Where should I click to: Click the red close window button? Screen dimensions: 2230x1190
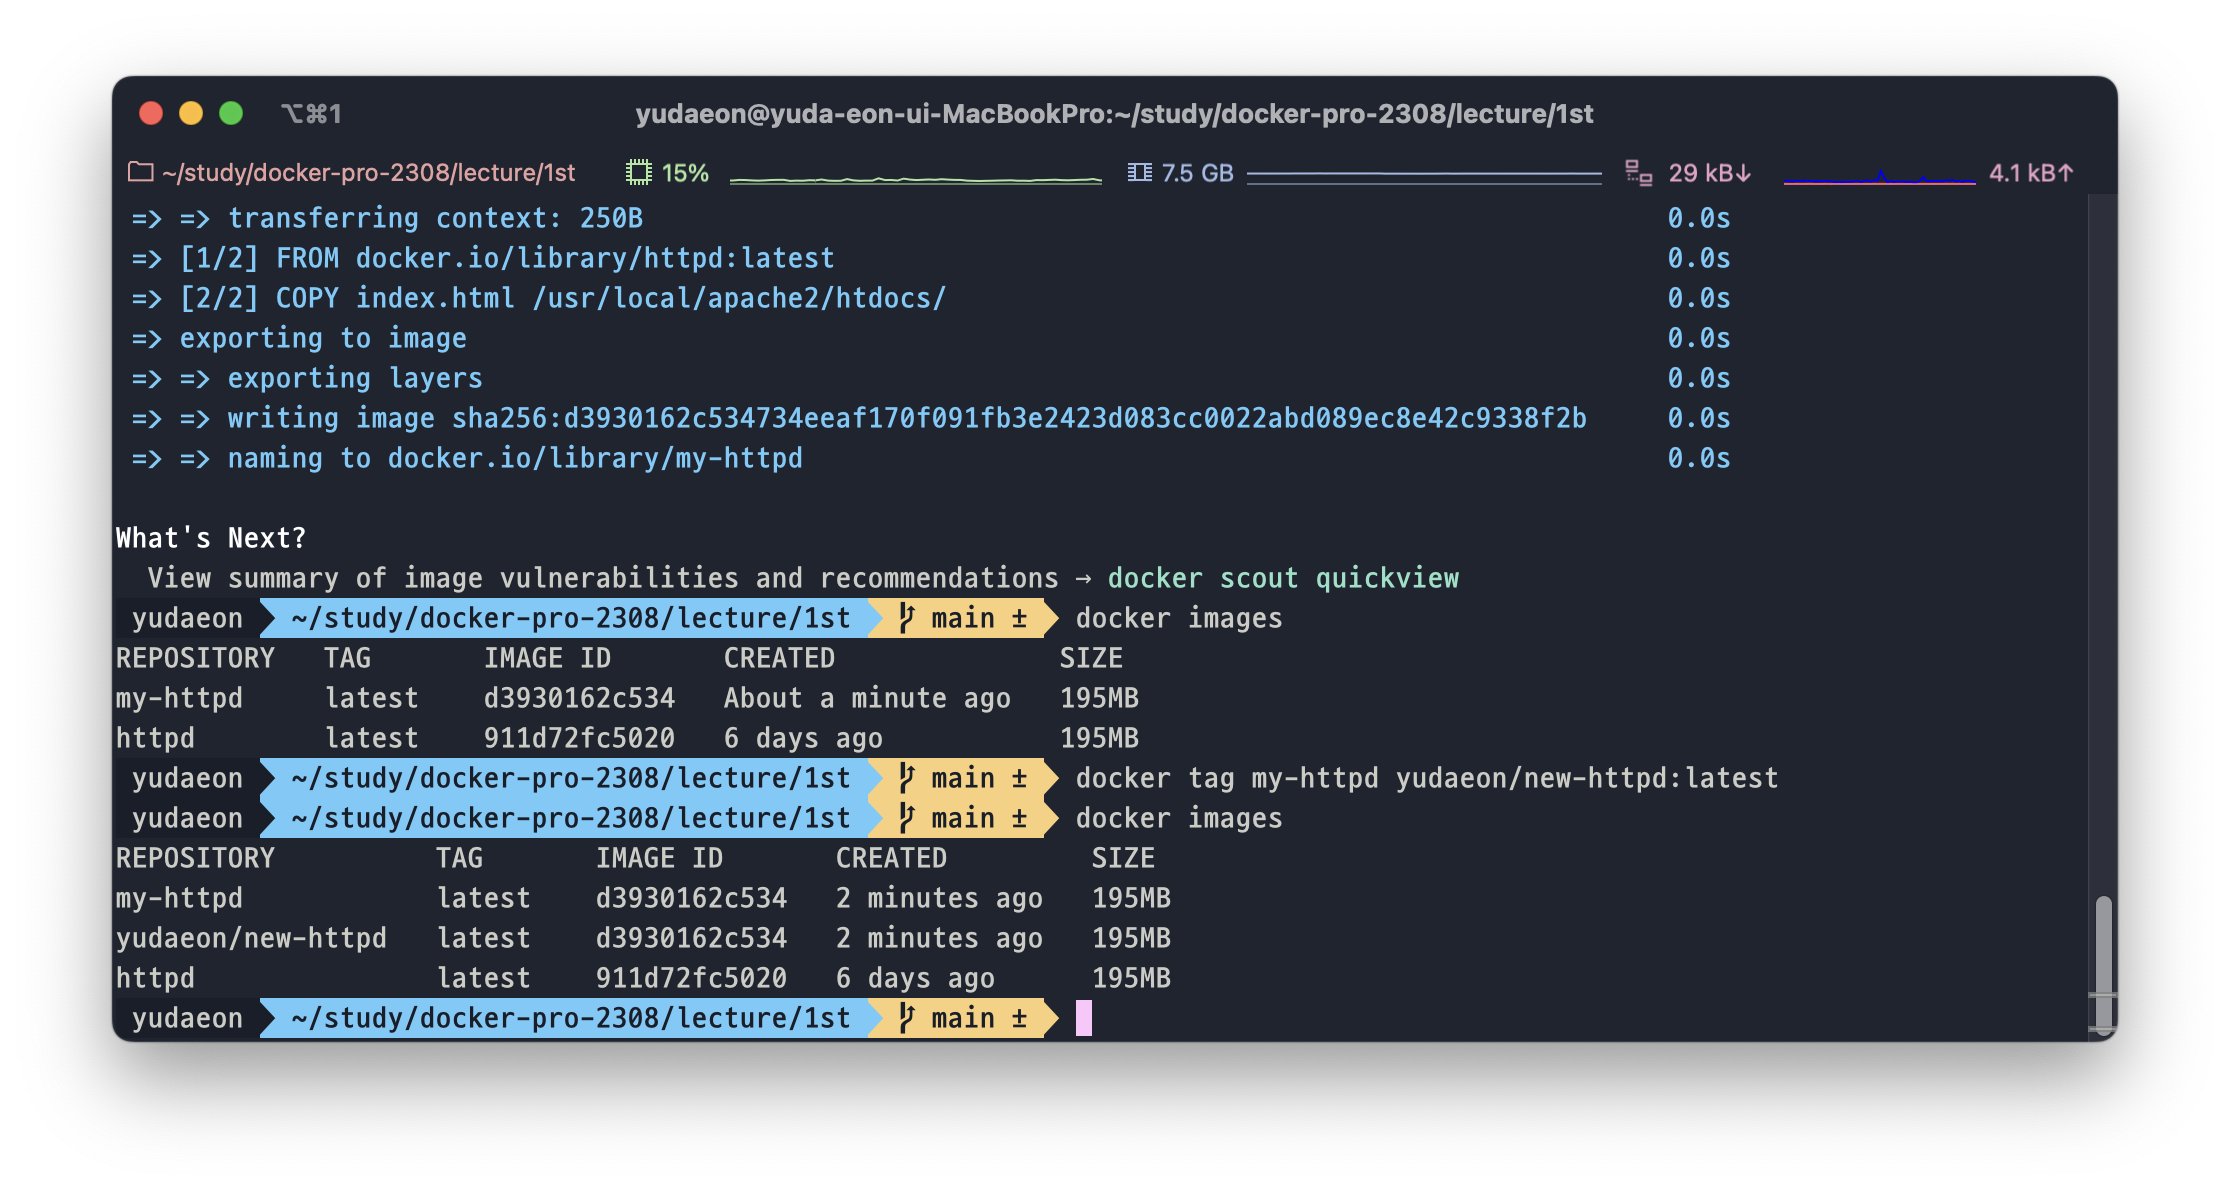coord(151,114)
